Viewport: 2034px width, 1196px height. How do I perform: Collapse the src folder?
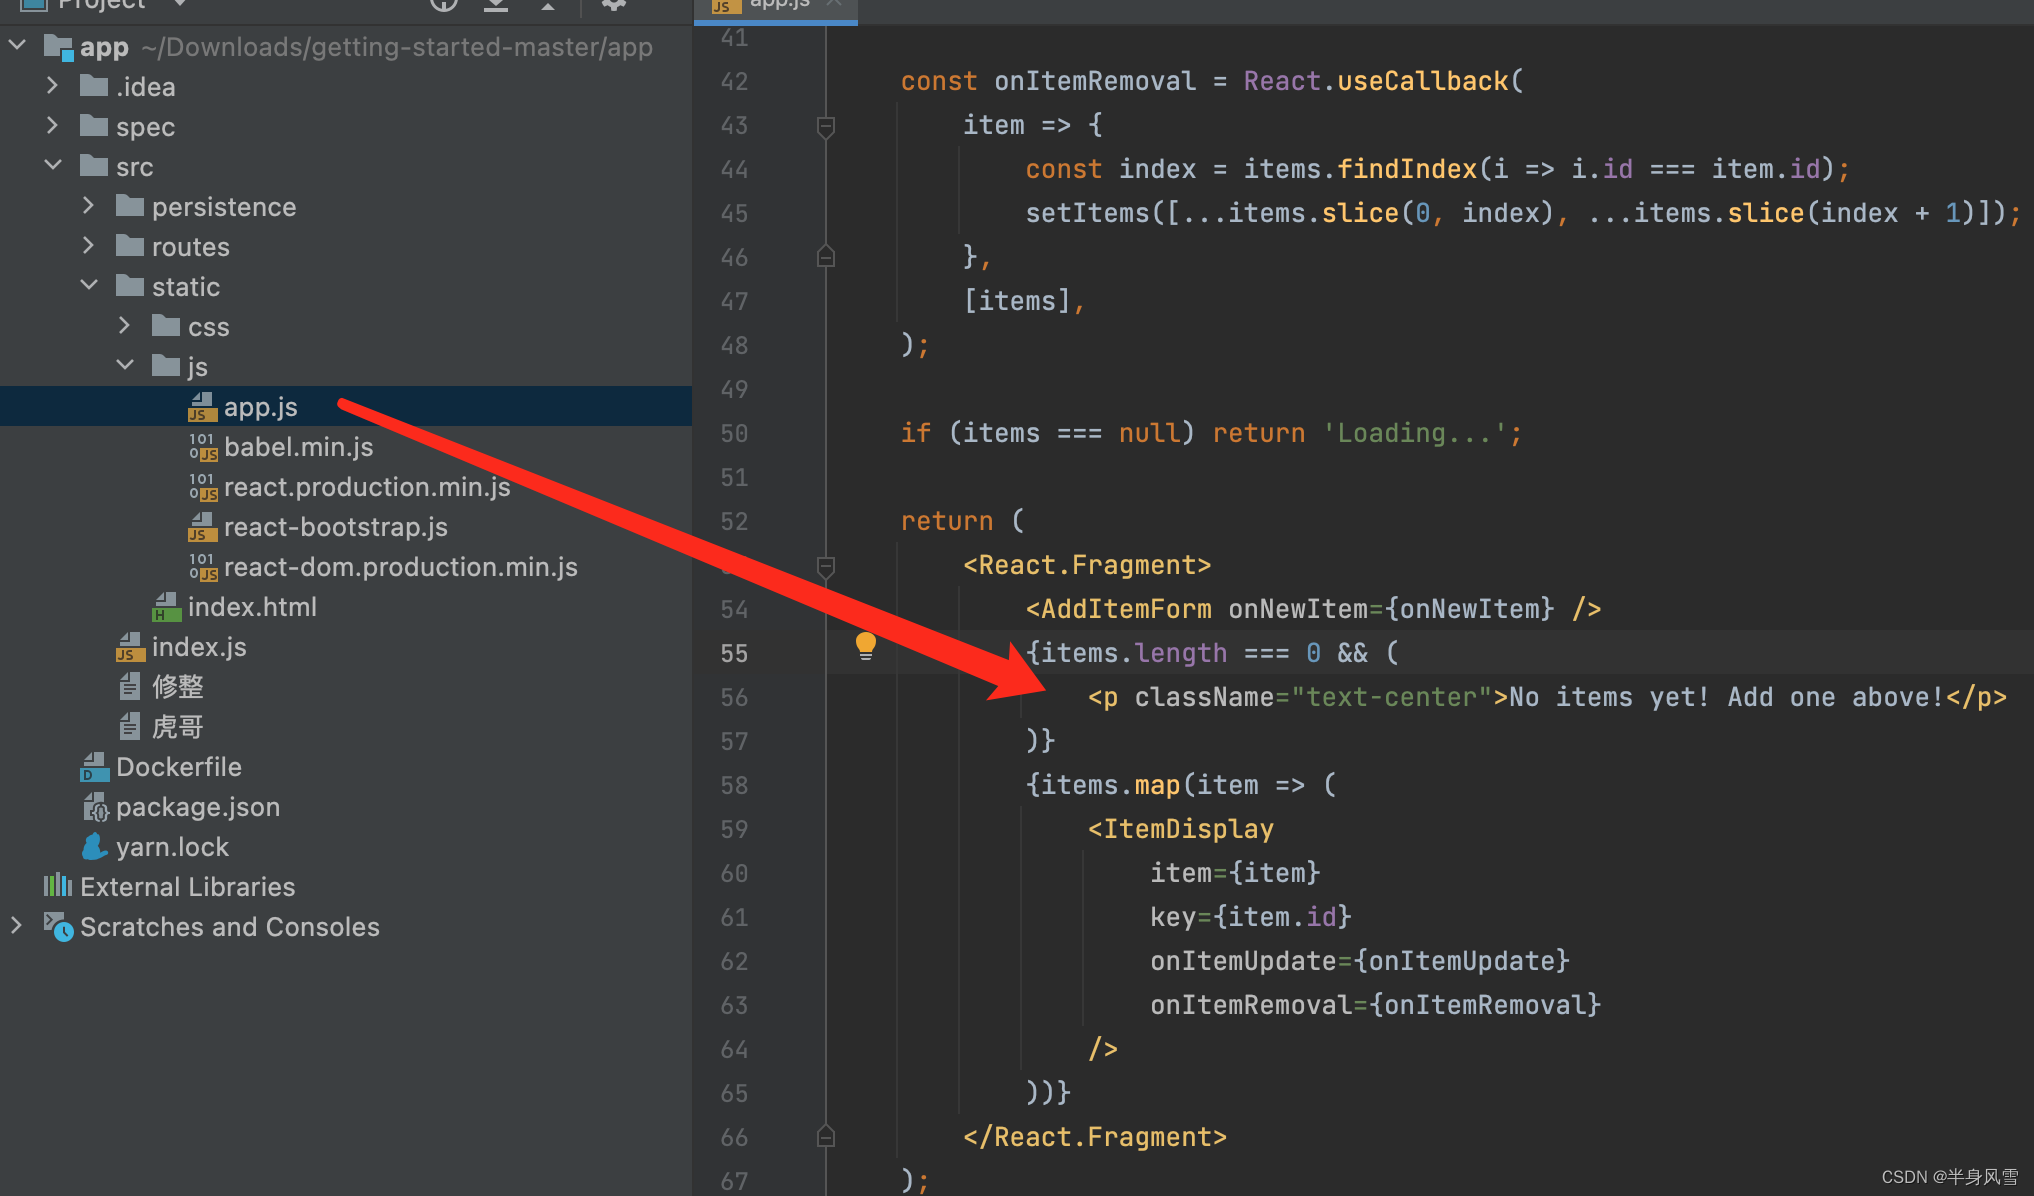point(53,166)
